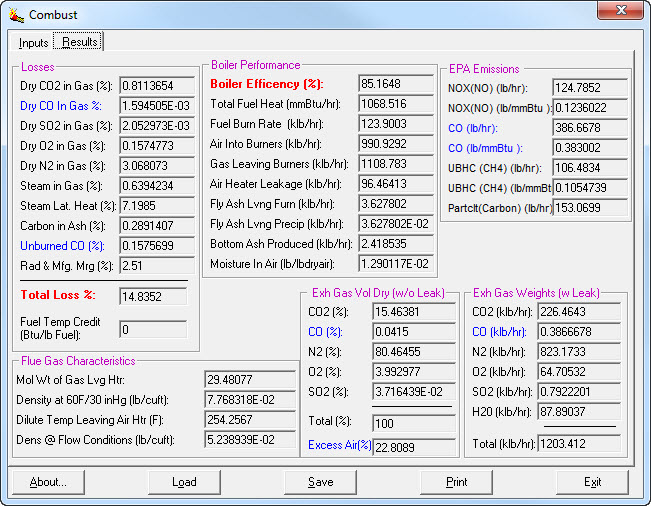Select the Fly Ash Lvng Precip field
The width and height of the screenshot is (651, 506).
(396, 224)
